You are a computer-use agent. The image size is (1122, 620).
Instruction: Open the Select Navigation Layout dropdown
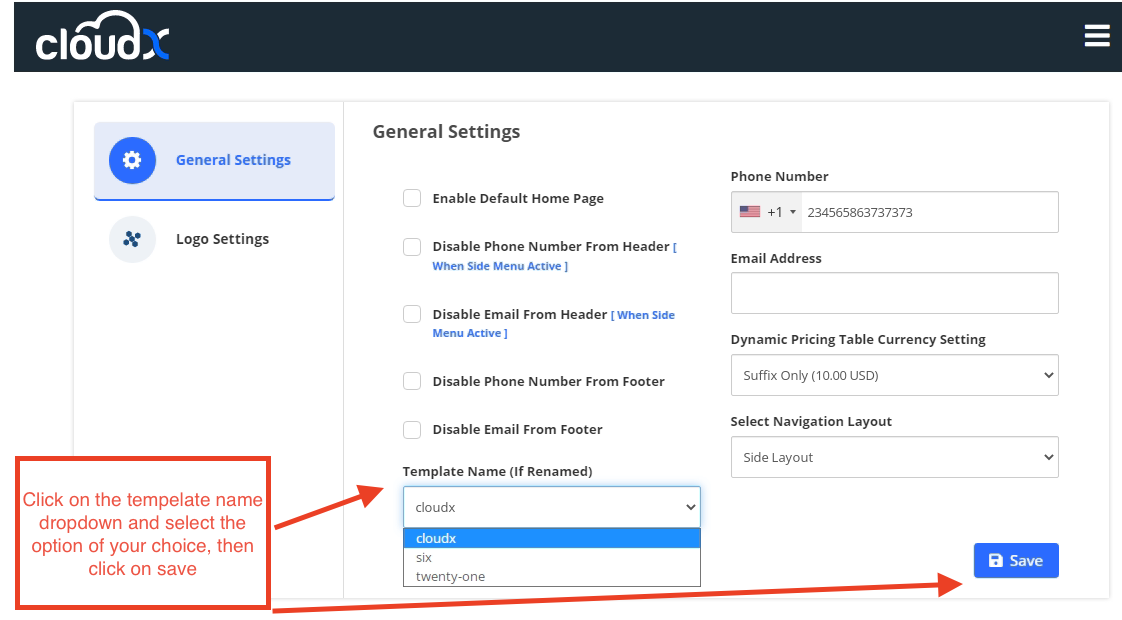[894, 457]
